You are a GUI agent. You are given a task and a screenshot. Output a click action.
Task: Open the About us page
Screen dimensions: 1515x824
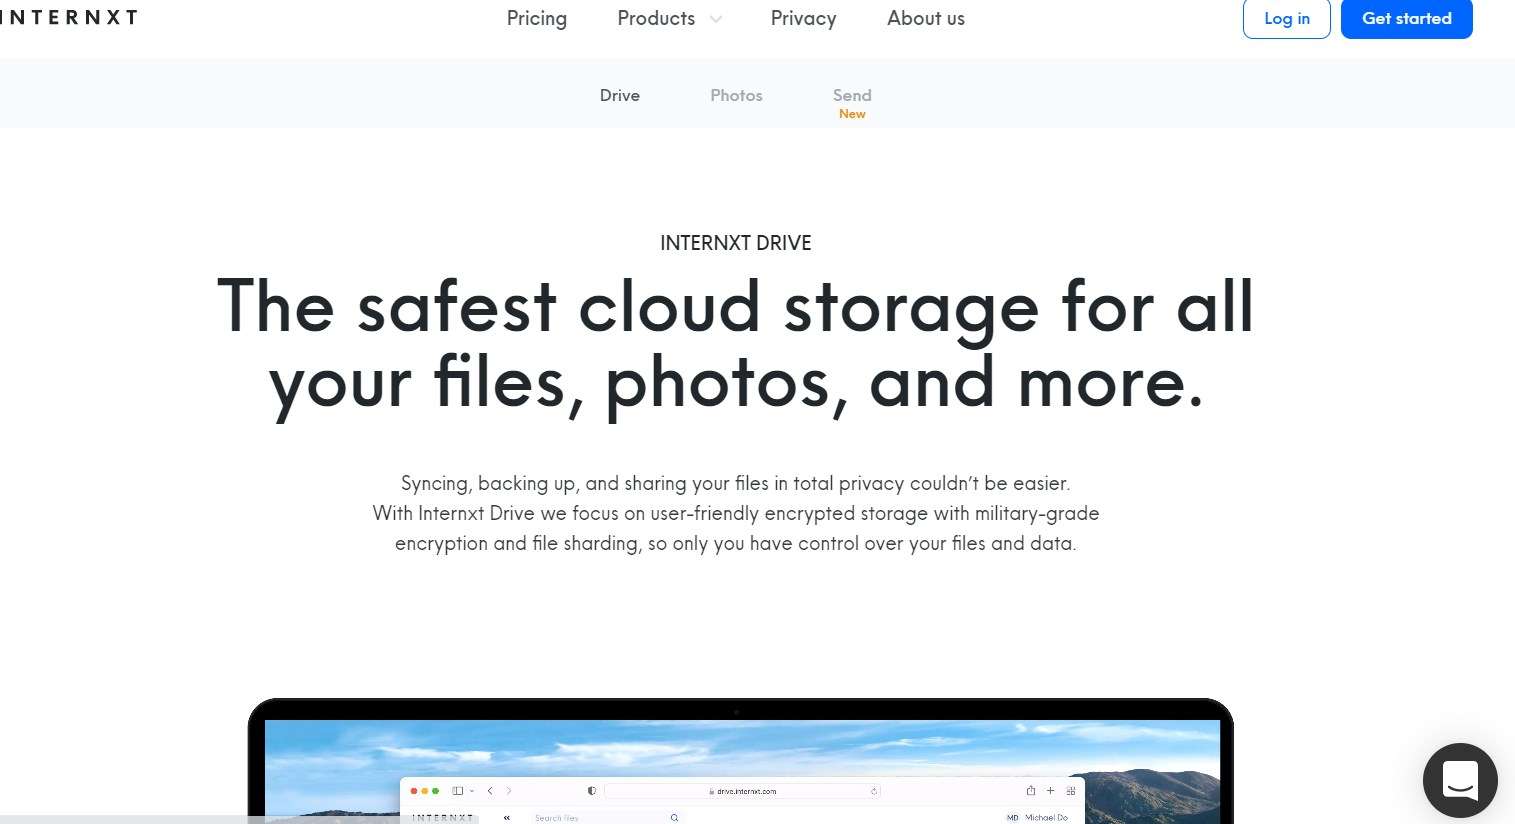[926, 18]
